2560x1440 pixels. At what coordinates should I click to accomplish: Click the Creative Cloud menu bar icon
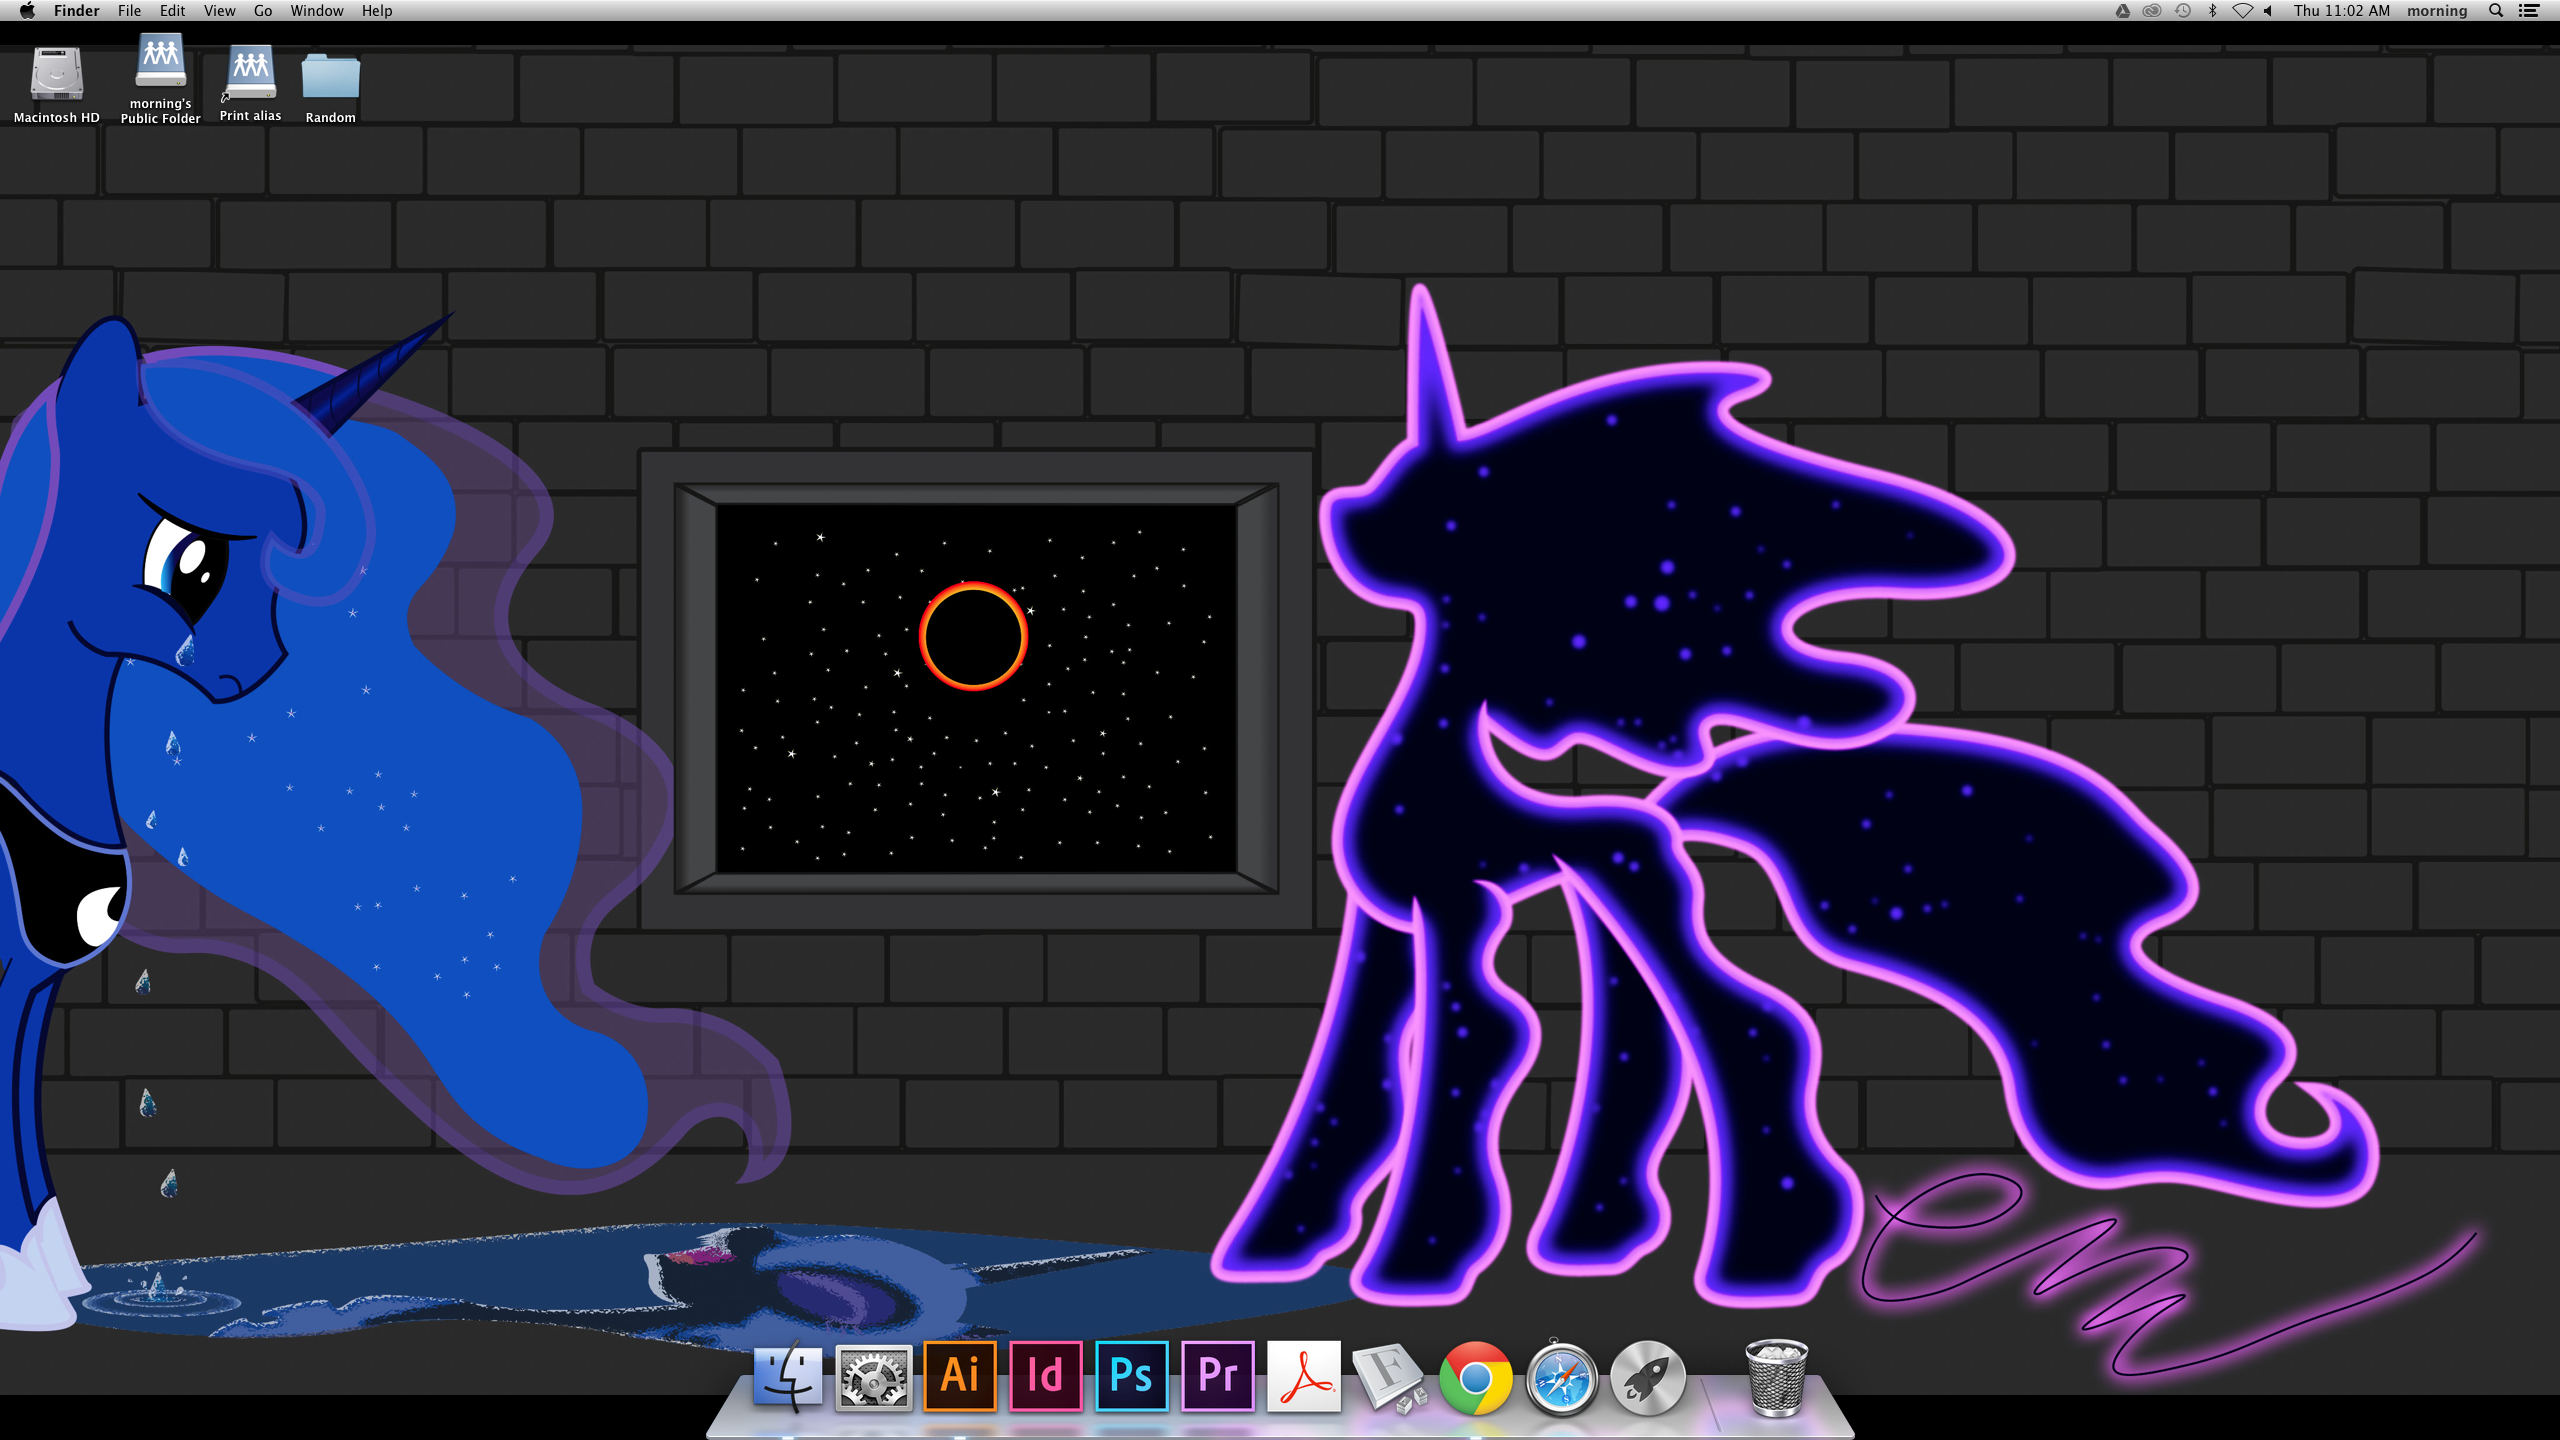coord(2152,11)
